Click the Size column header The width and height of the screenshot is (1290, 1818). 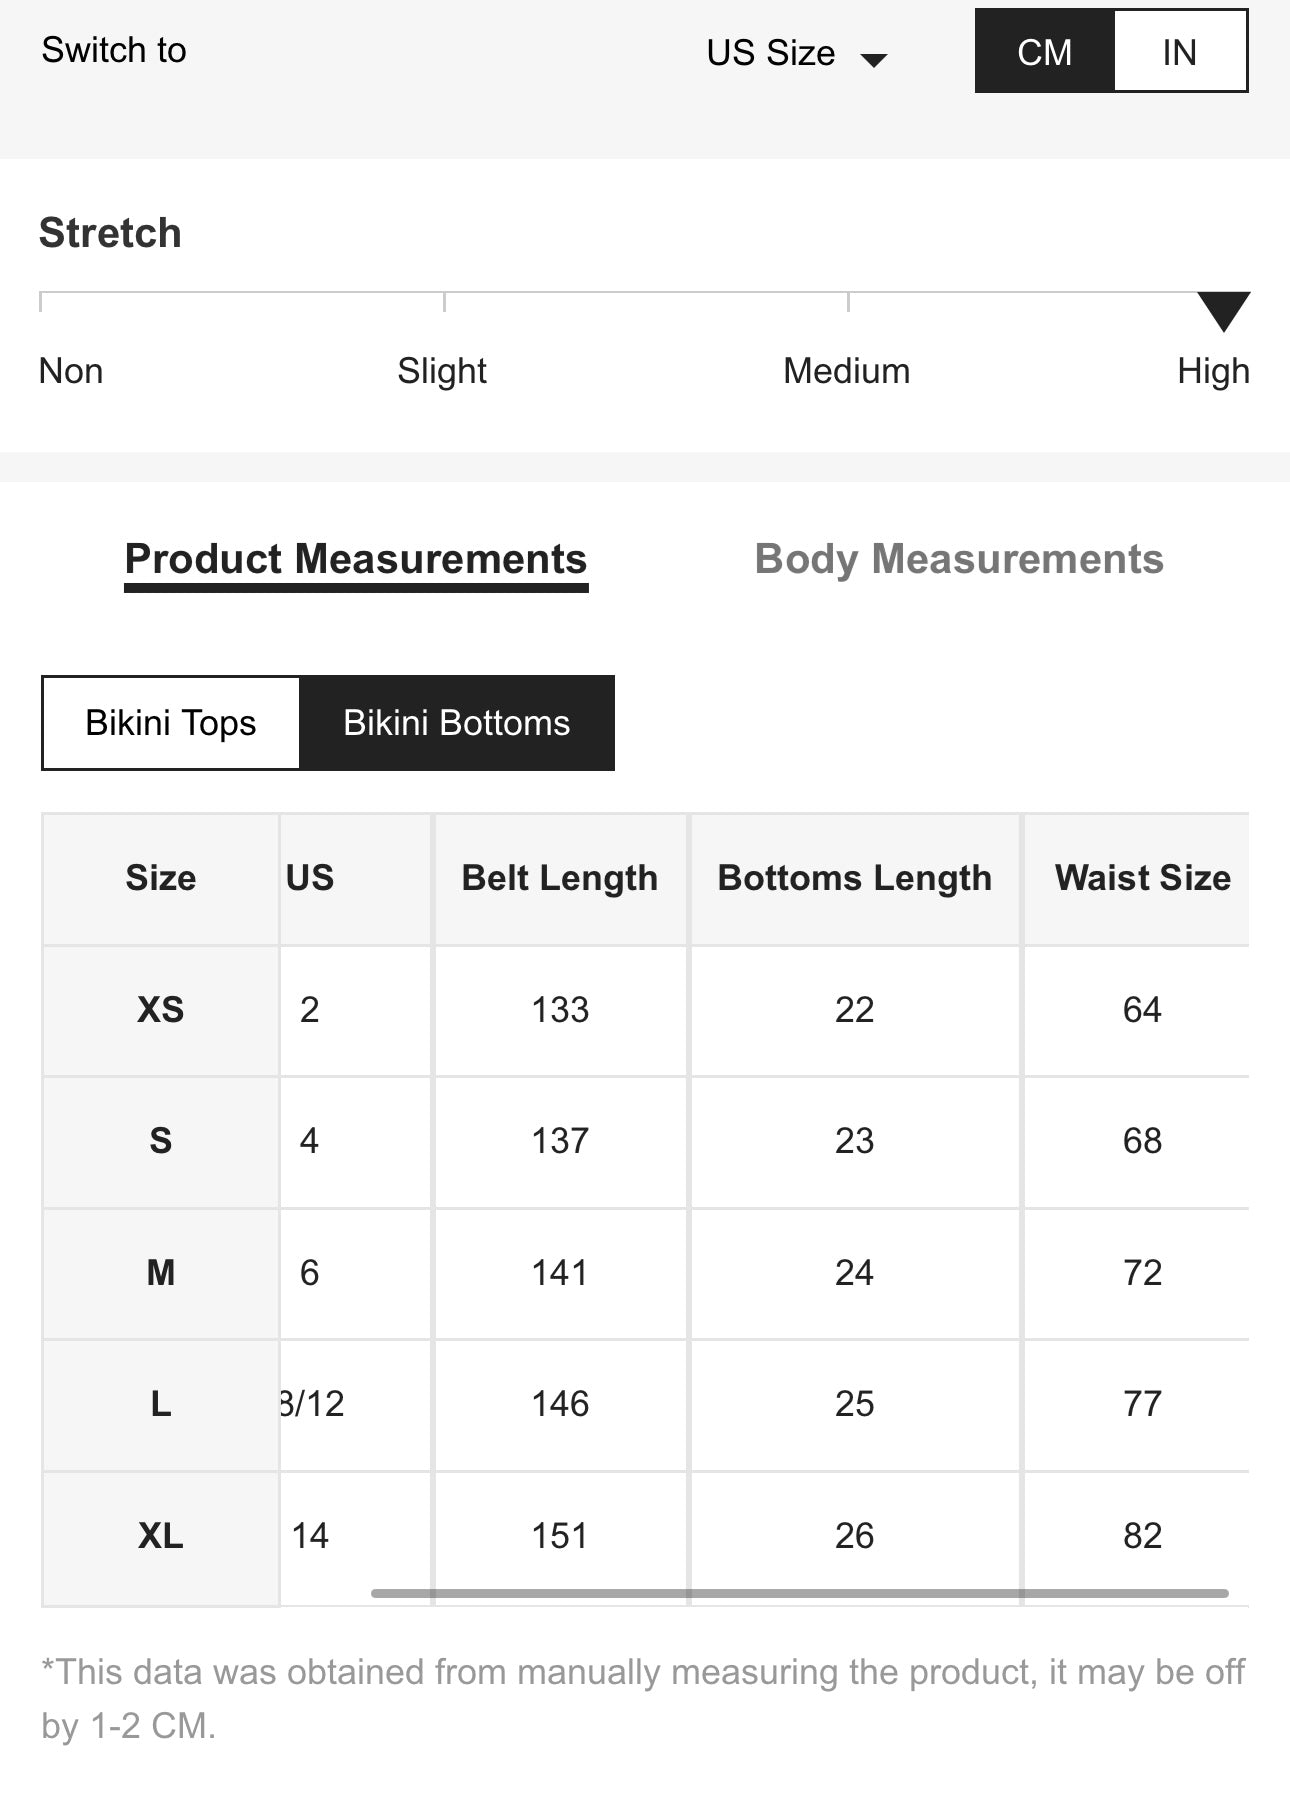[x=160, y=878]
